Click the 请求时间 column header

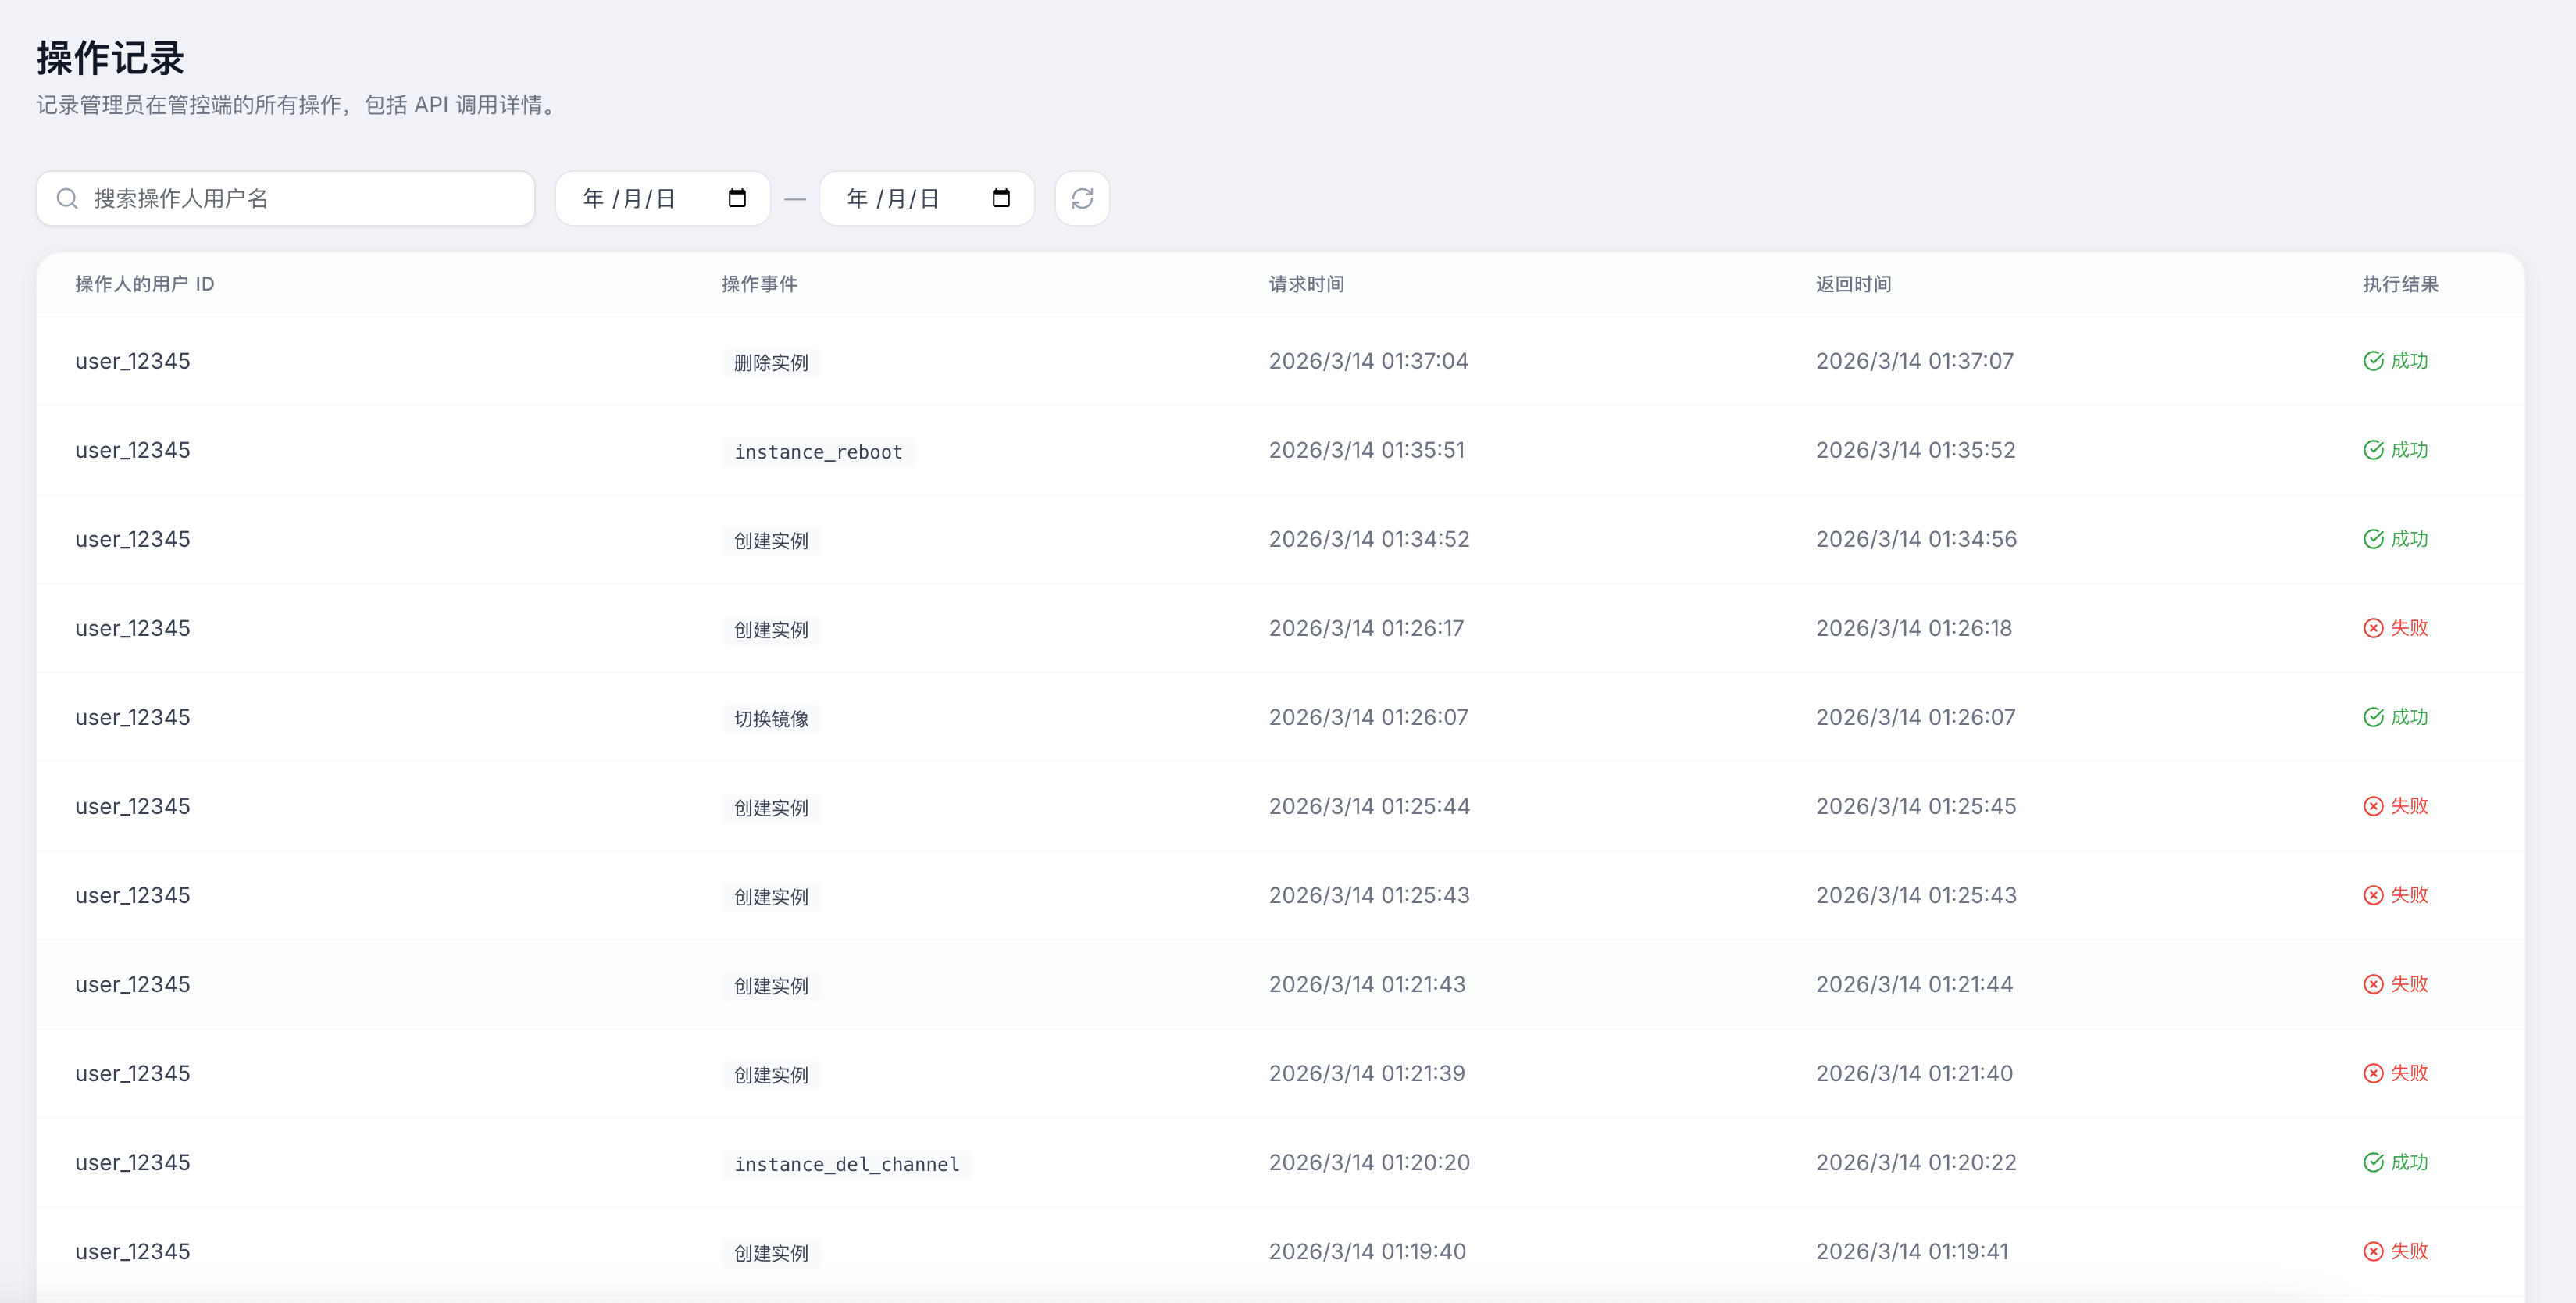[1306, 284]
